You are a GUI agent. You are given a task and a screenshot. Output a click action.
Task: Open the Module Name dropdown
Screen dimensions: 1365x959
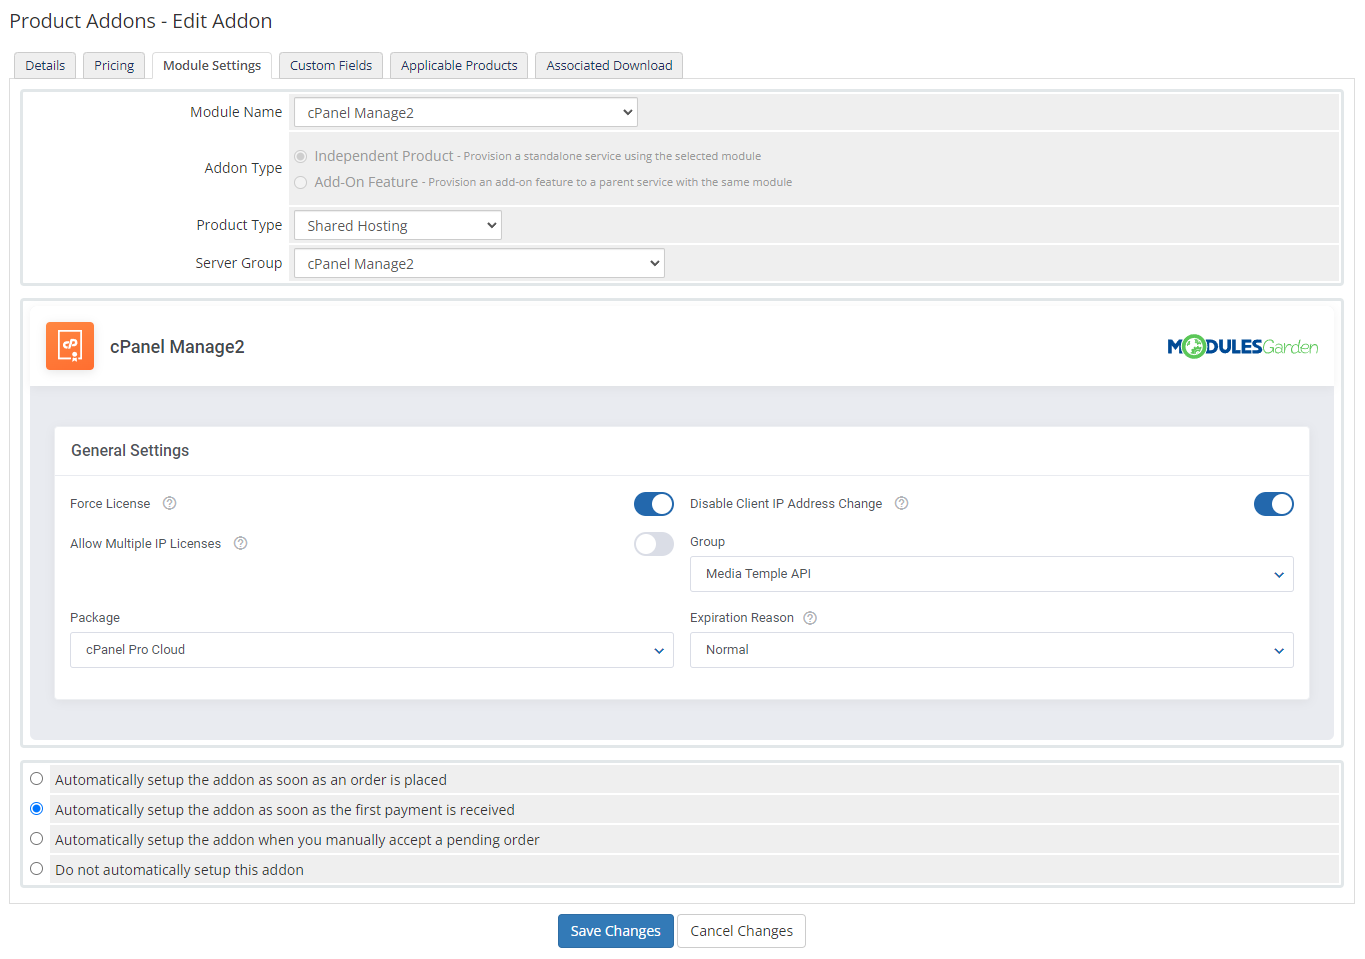pyautogui.click(x=464, y=111)
